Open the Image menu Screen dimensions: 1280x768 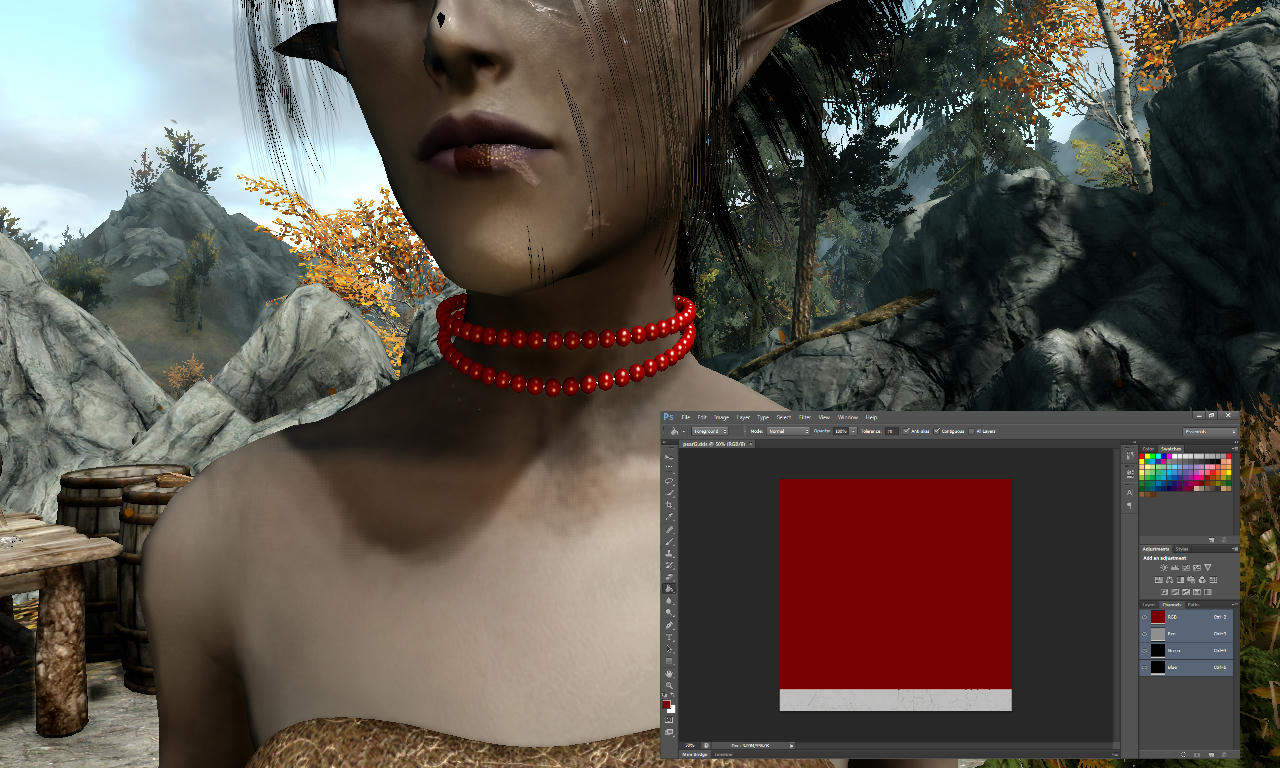(721, 417)
